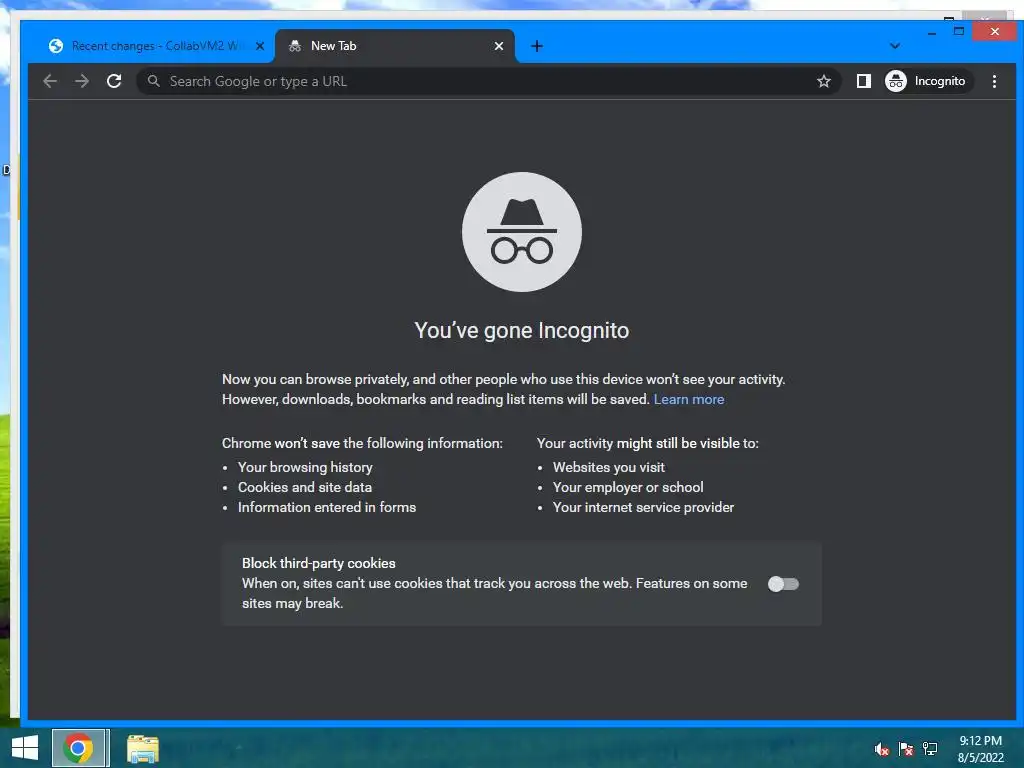Click the "Your browsing history" bullet
The width and height of the screenshot is (1024, 768).
coord(305,467)
